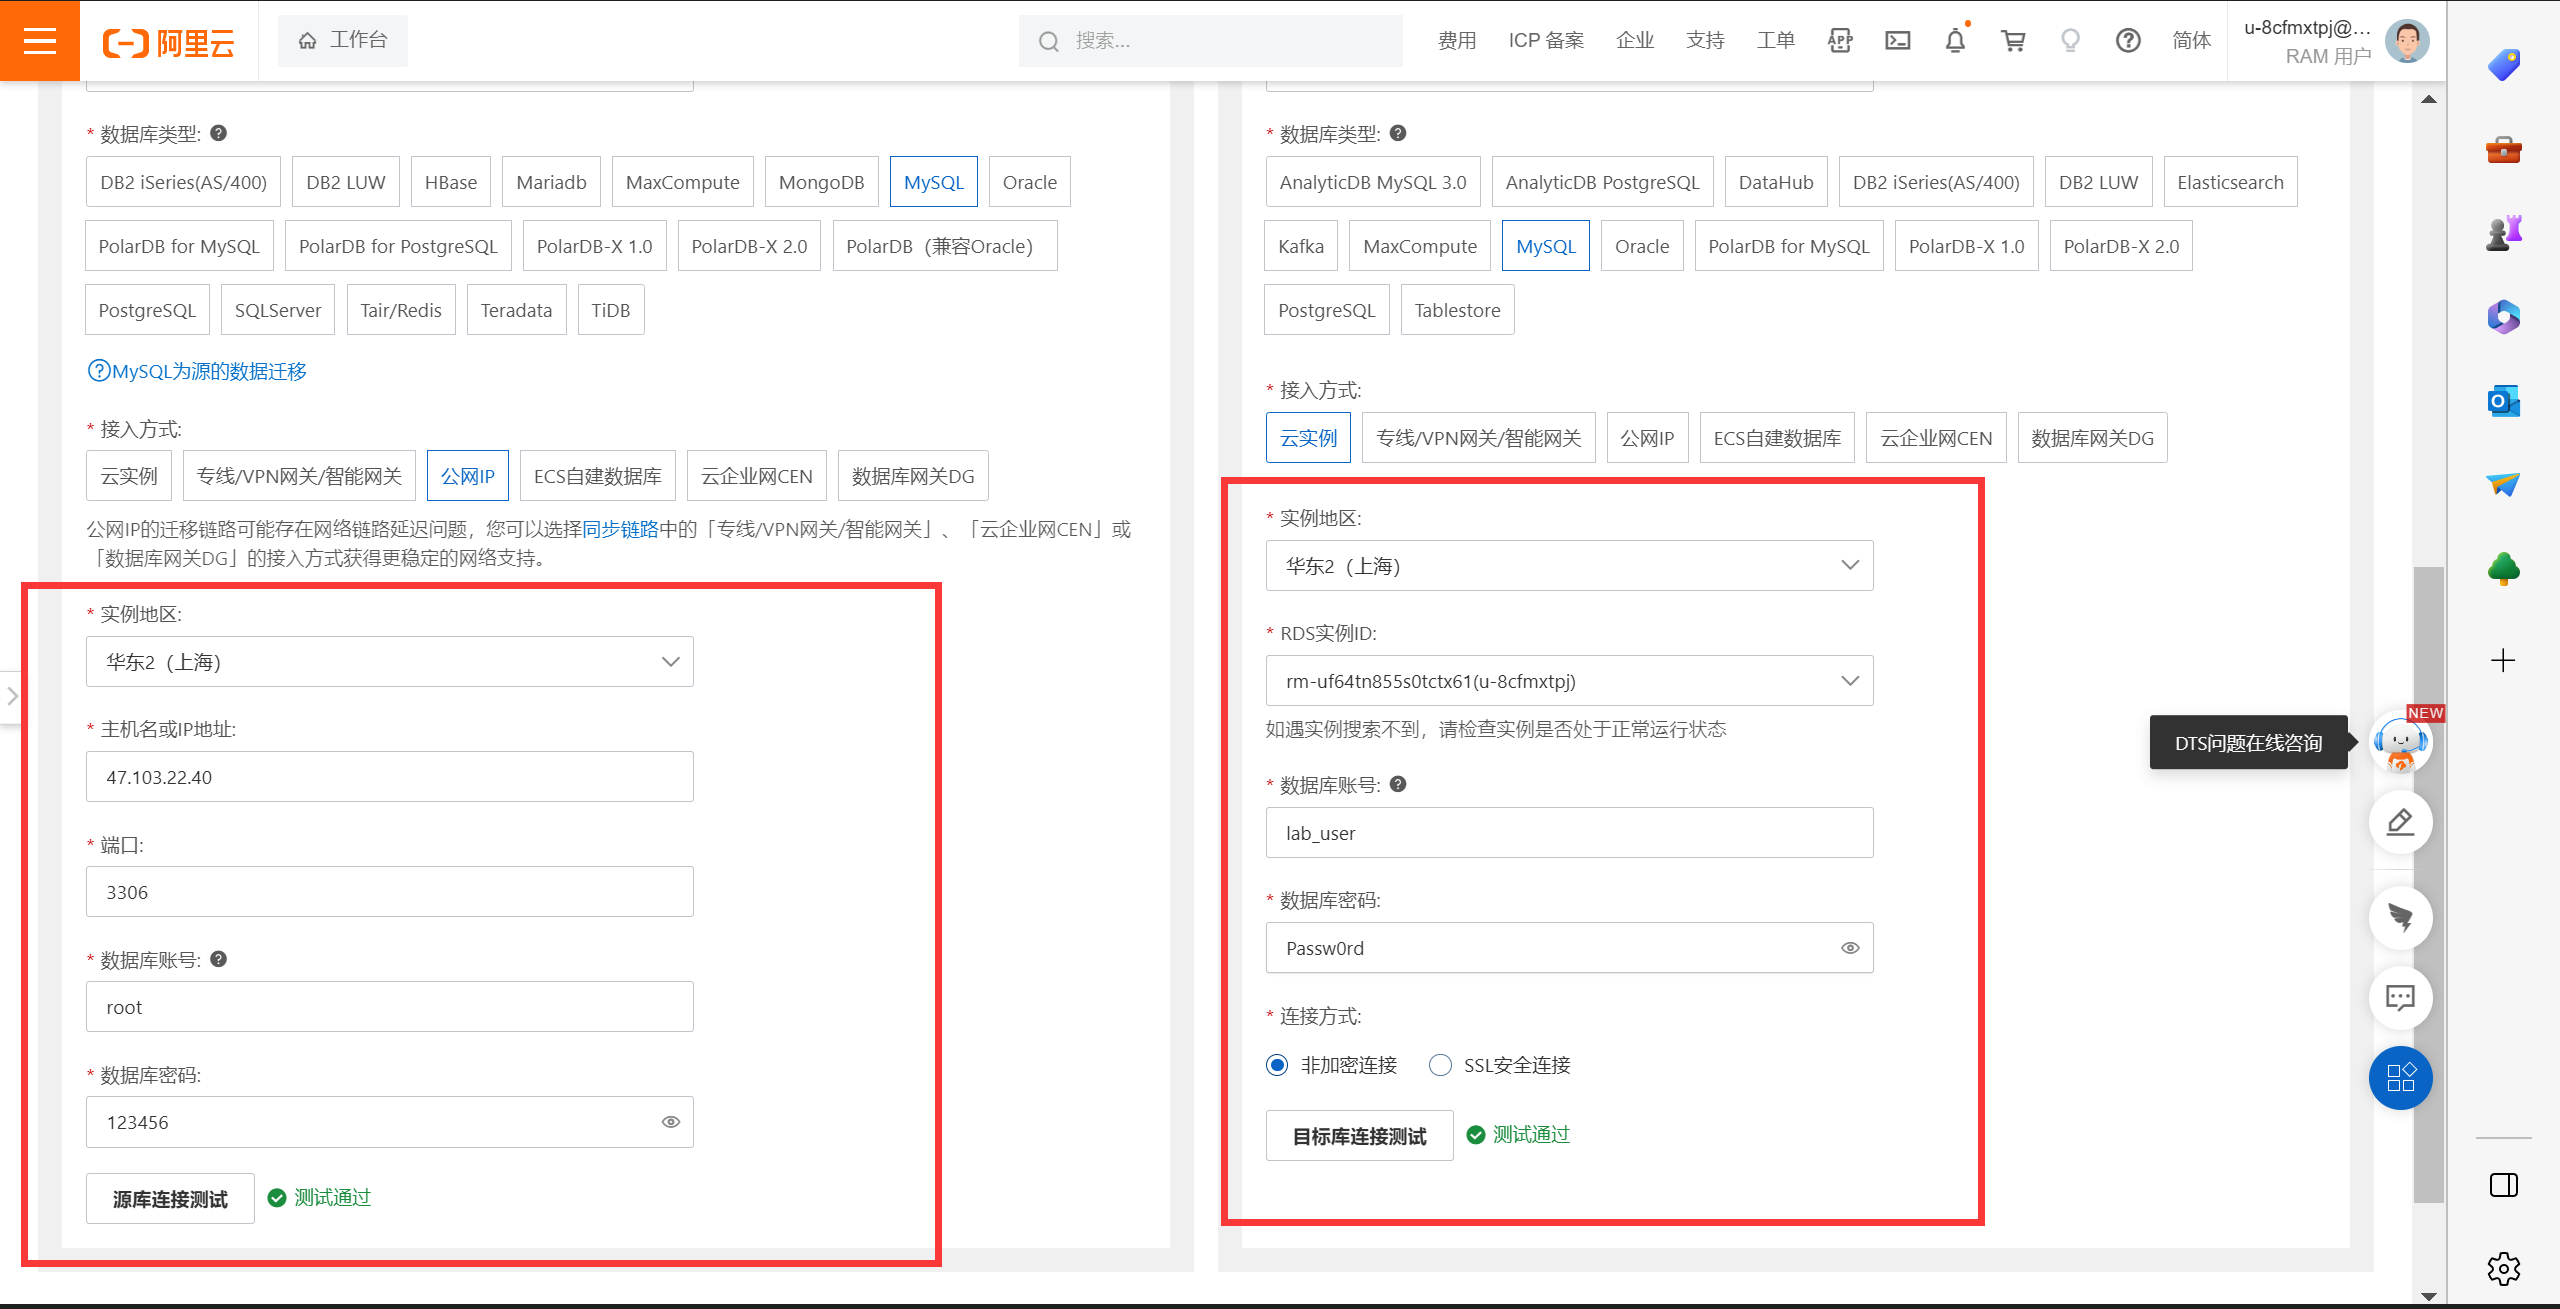
Task: Open 简体 language selector
Action: [x=2191, y=41]
